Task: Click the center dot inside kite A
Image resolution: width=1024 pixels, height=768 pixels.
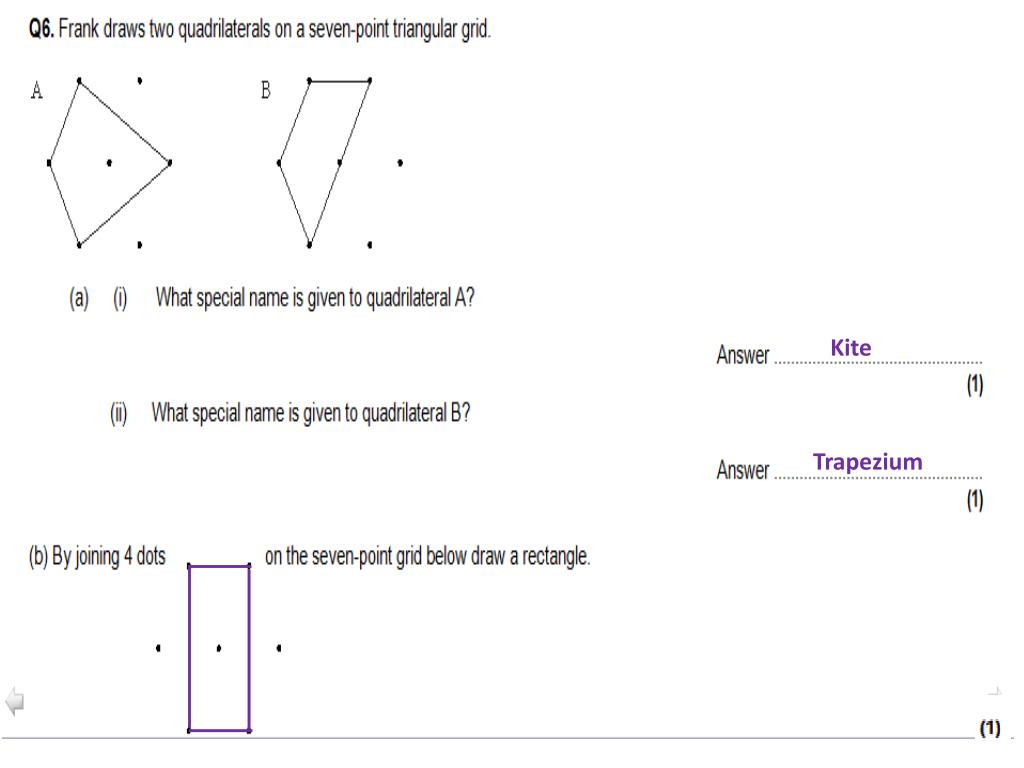Action: click(109, 163)
